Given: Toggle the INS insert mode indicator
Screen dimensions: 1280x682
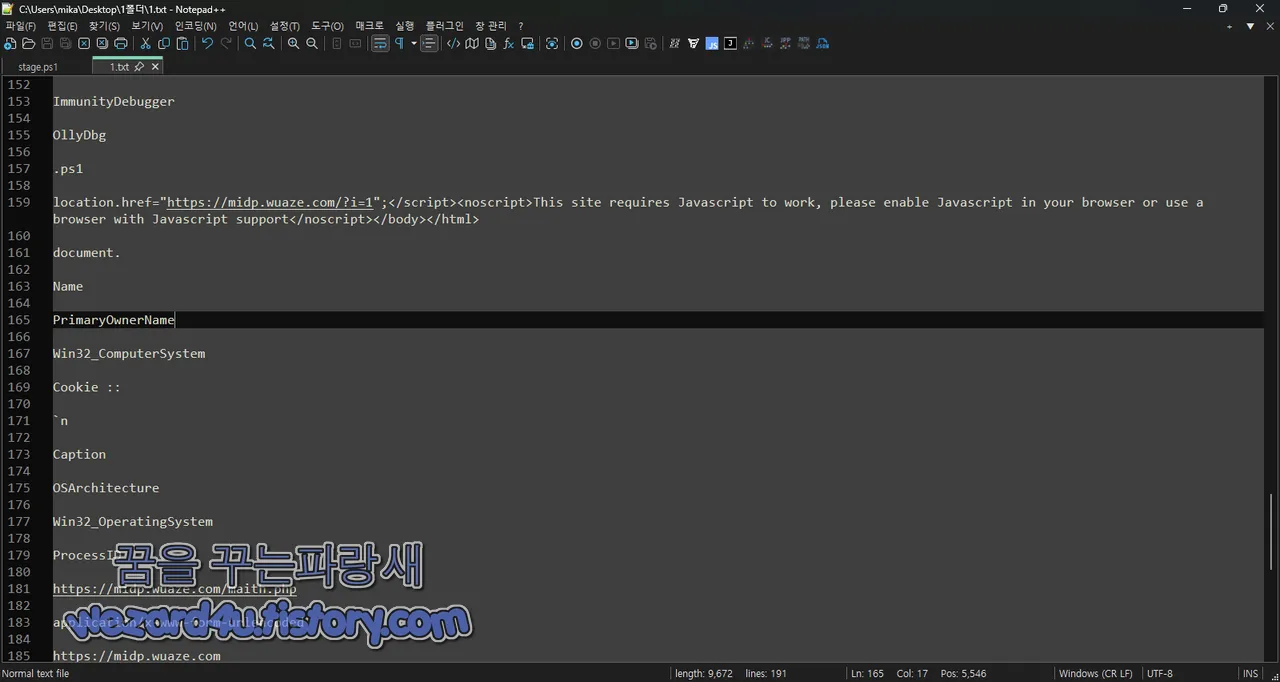Looking at the screenshot, I should click(1250, 674).
